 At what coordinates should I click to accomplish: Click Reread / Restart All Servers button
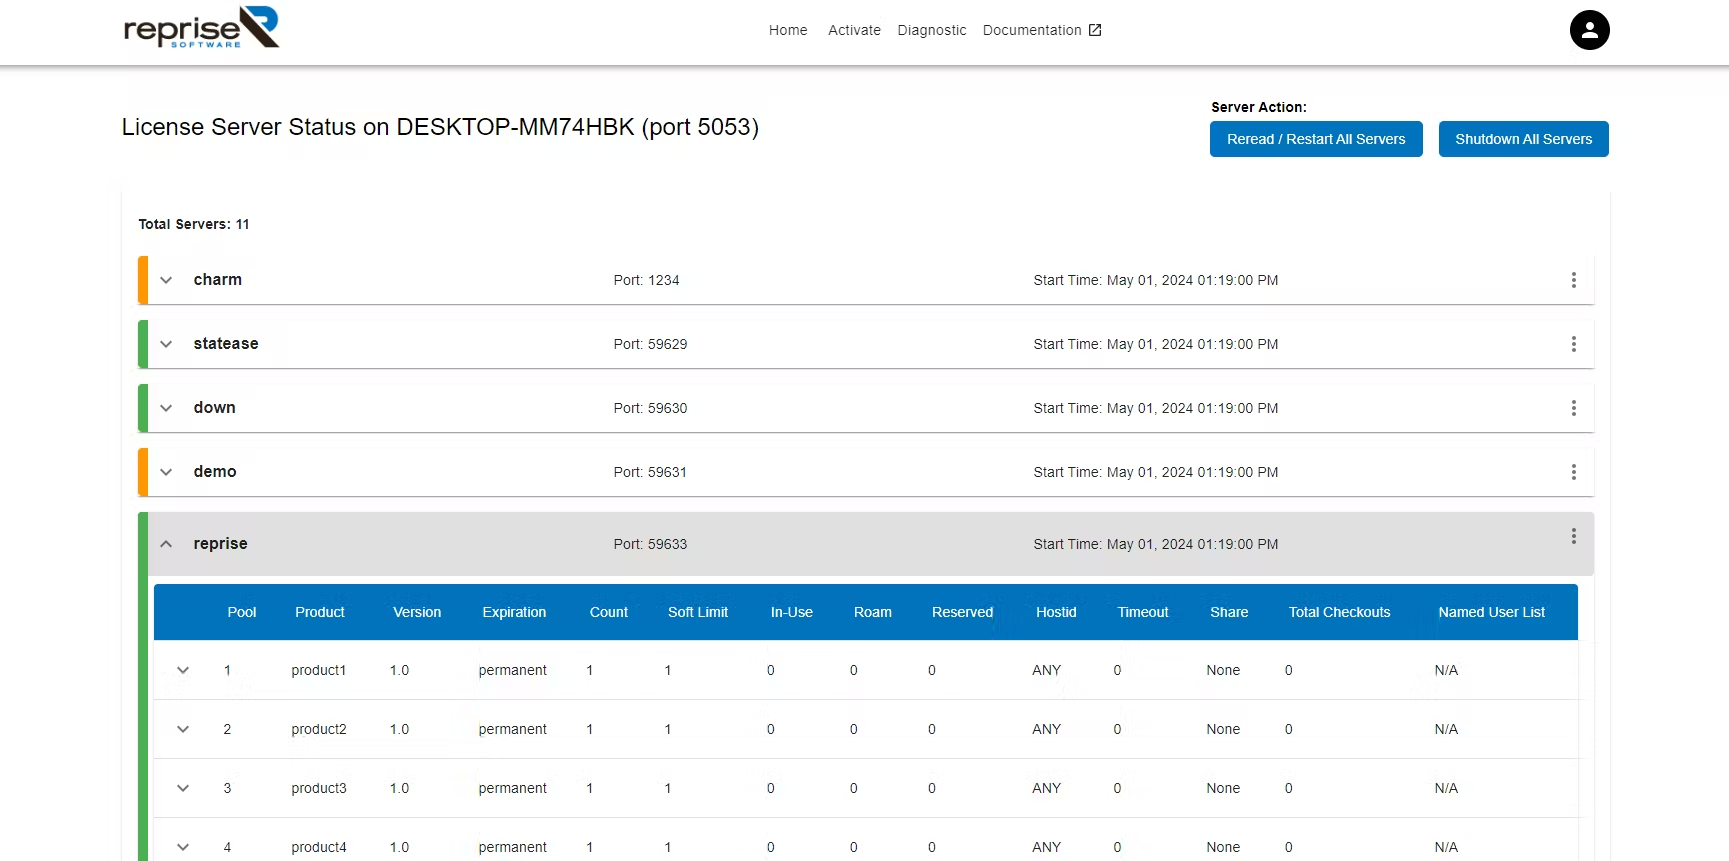pyautogui.click(x=1315, y=139)
